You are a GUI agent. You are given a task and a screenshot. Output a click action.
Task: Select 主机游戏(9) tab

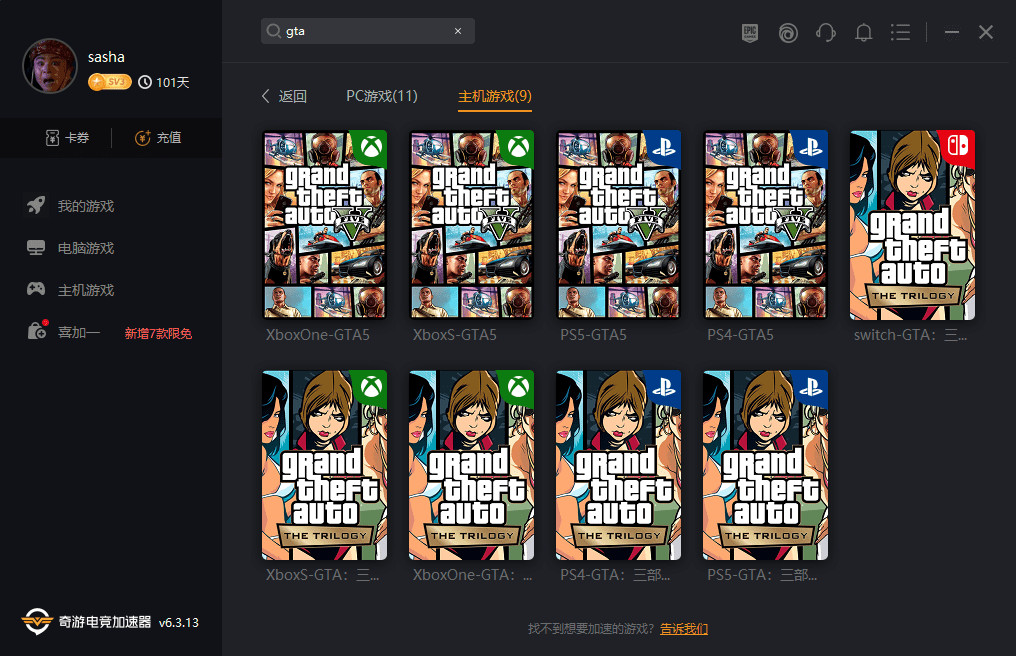pos(495,96)
